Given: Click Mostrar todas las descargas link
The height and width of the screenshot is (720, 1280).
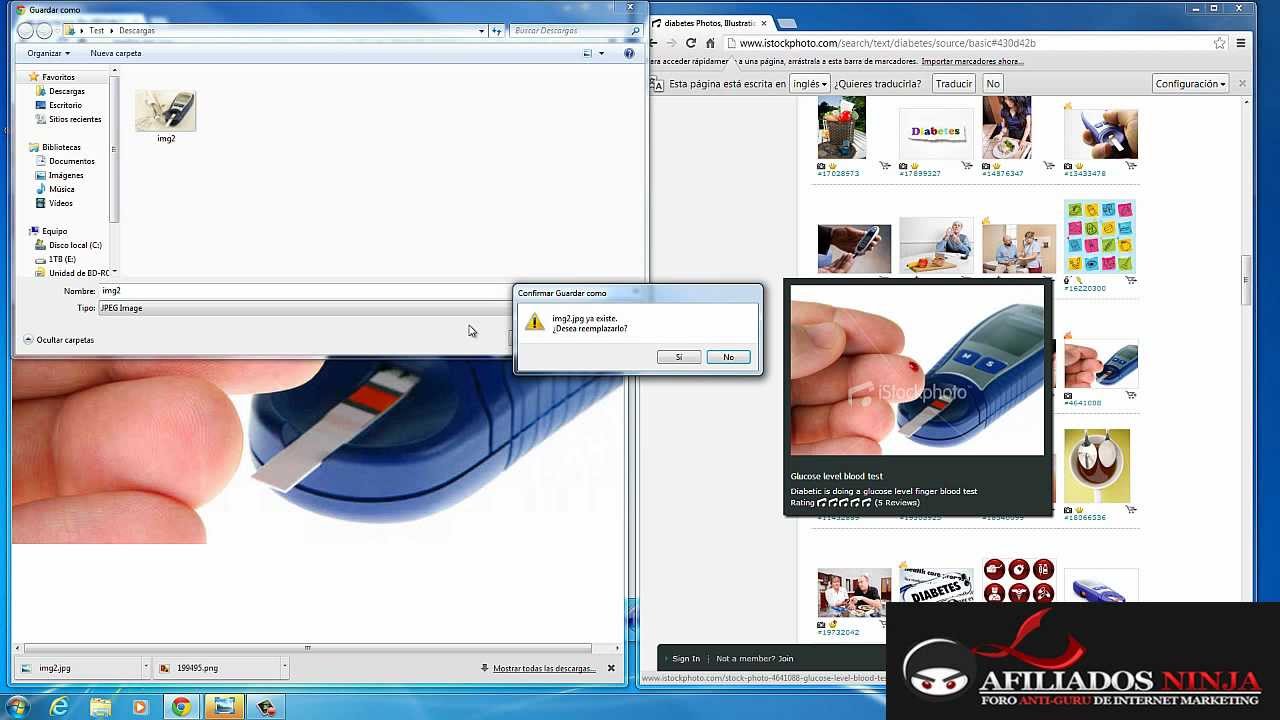Looking at the screenshot, I should click(544, 668).
